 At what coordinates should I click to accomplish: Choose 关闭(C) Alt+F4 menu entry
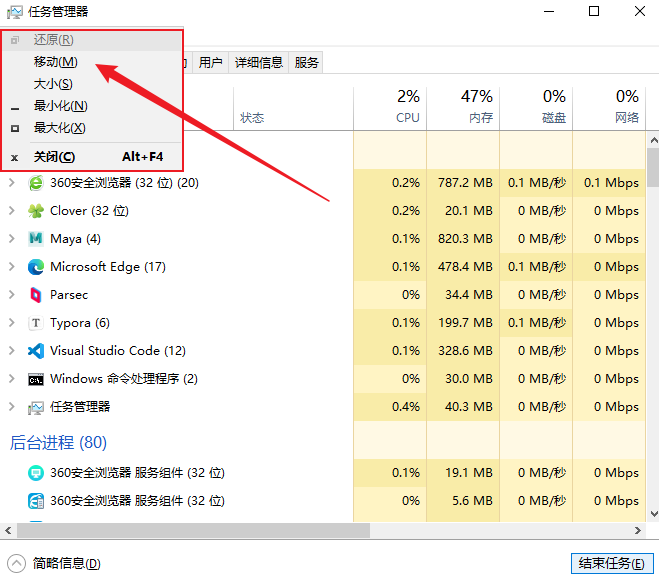point(92,157)
